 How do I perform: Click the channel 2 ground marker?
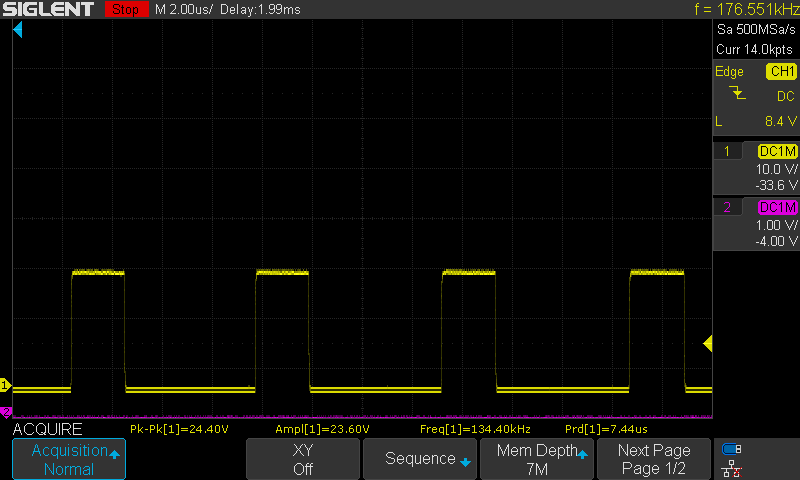(x=6, y=412)
